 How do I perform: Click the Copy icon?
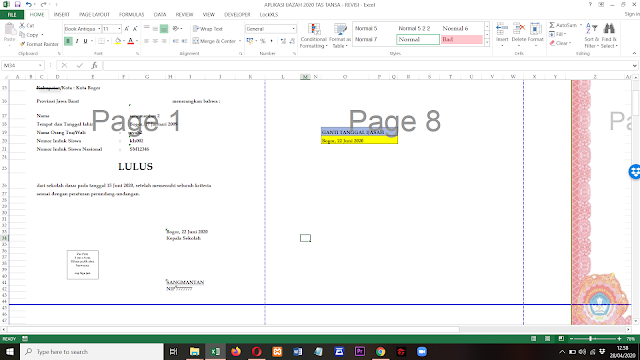22,35
